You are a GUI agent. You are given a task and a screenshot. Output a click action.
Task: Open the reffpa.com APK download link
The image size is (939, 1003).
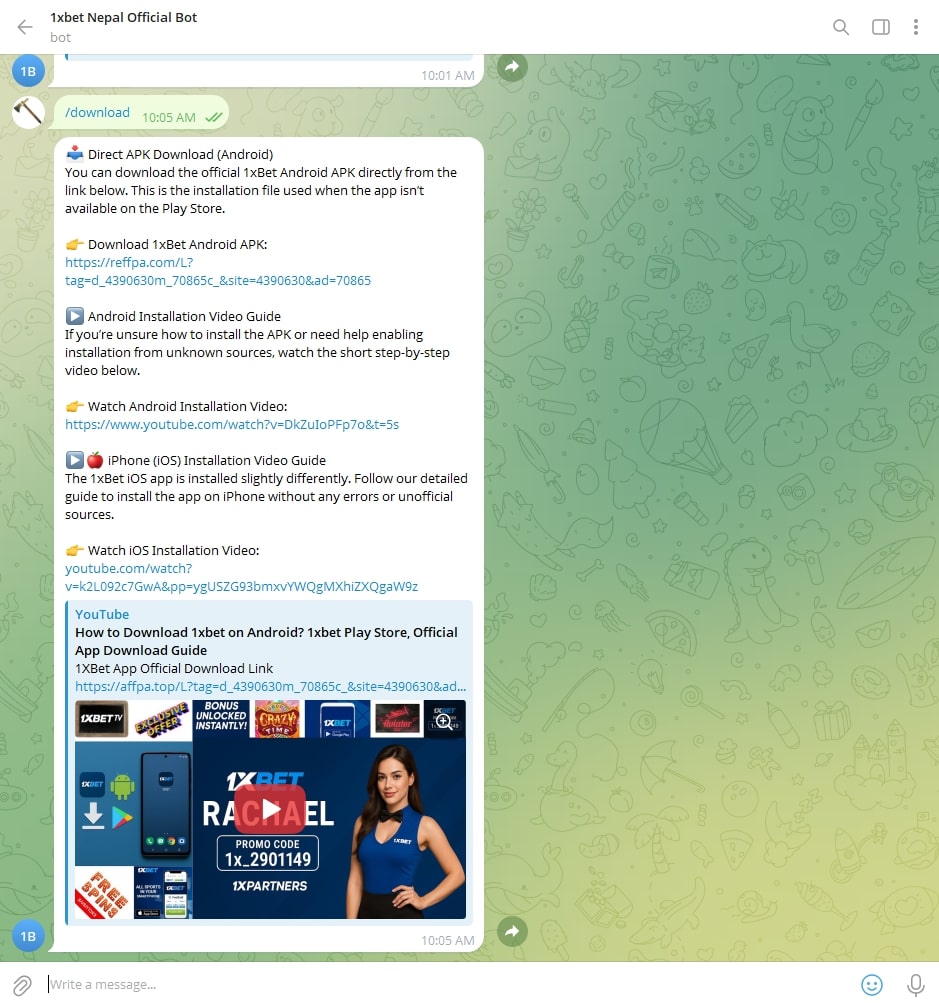[218, 271]
